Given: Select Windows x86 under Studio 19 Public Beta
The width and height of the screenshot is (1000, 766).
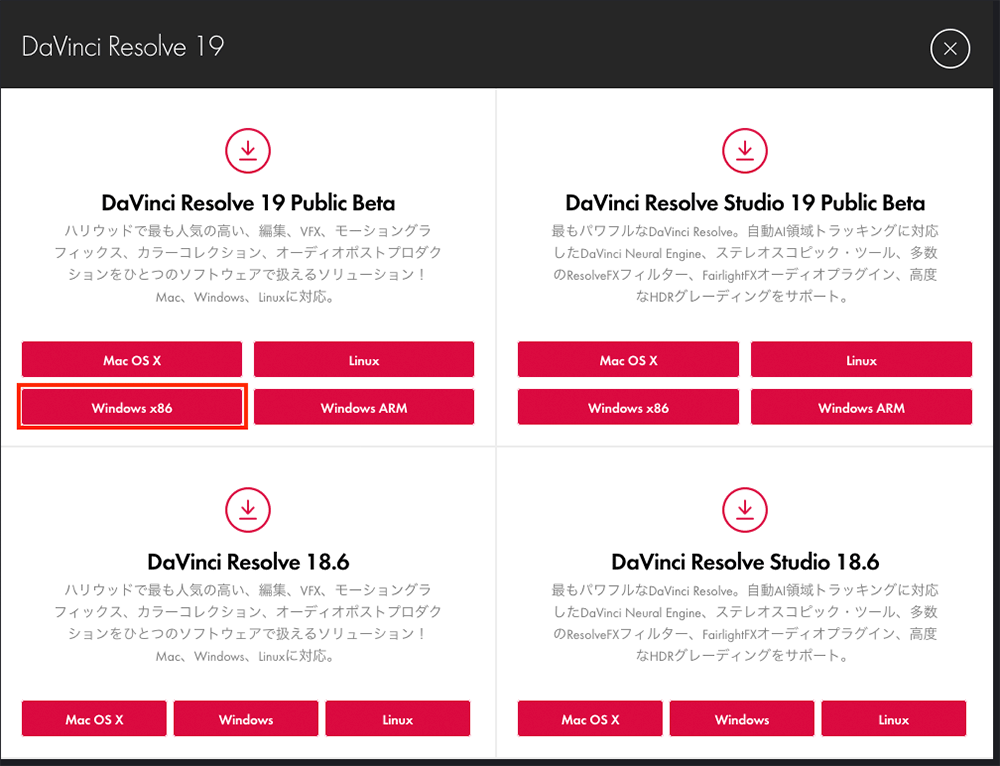Looking at the screenshot, I should [628, 407].
